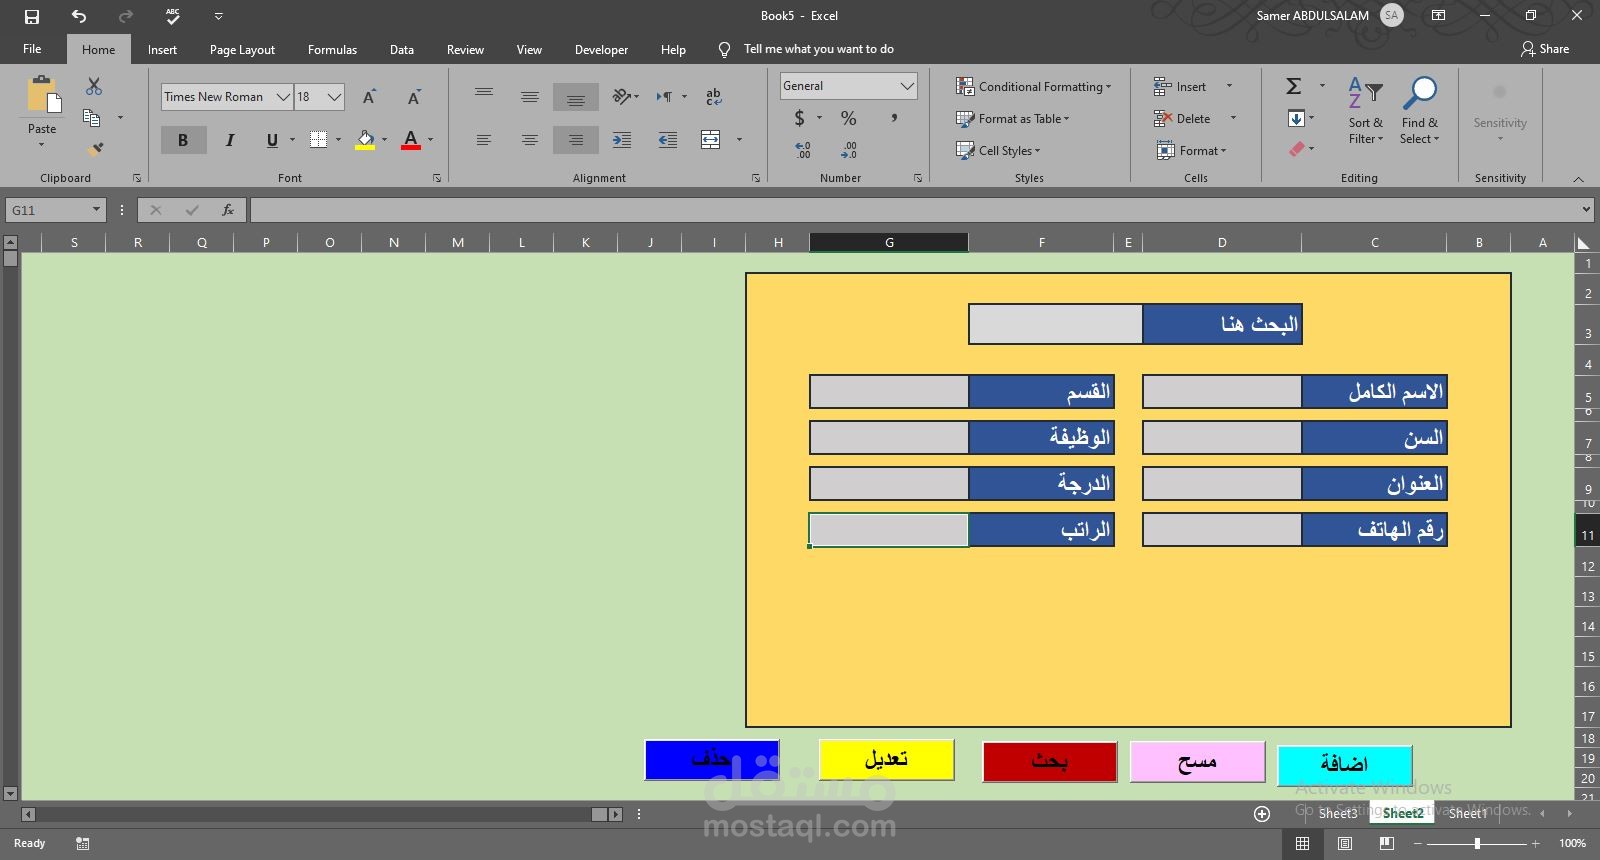Select the Sheet1 worksheet tab

click(1468, 814)
